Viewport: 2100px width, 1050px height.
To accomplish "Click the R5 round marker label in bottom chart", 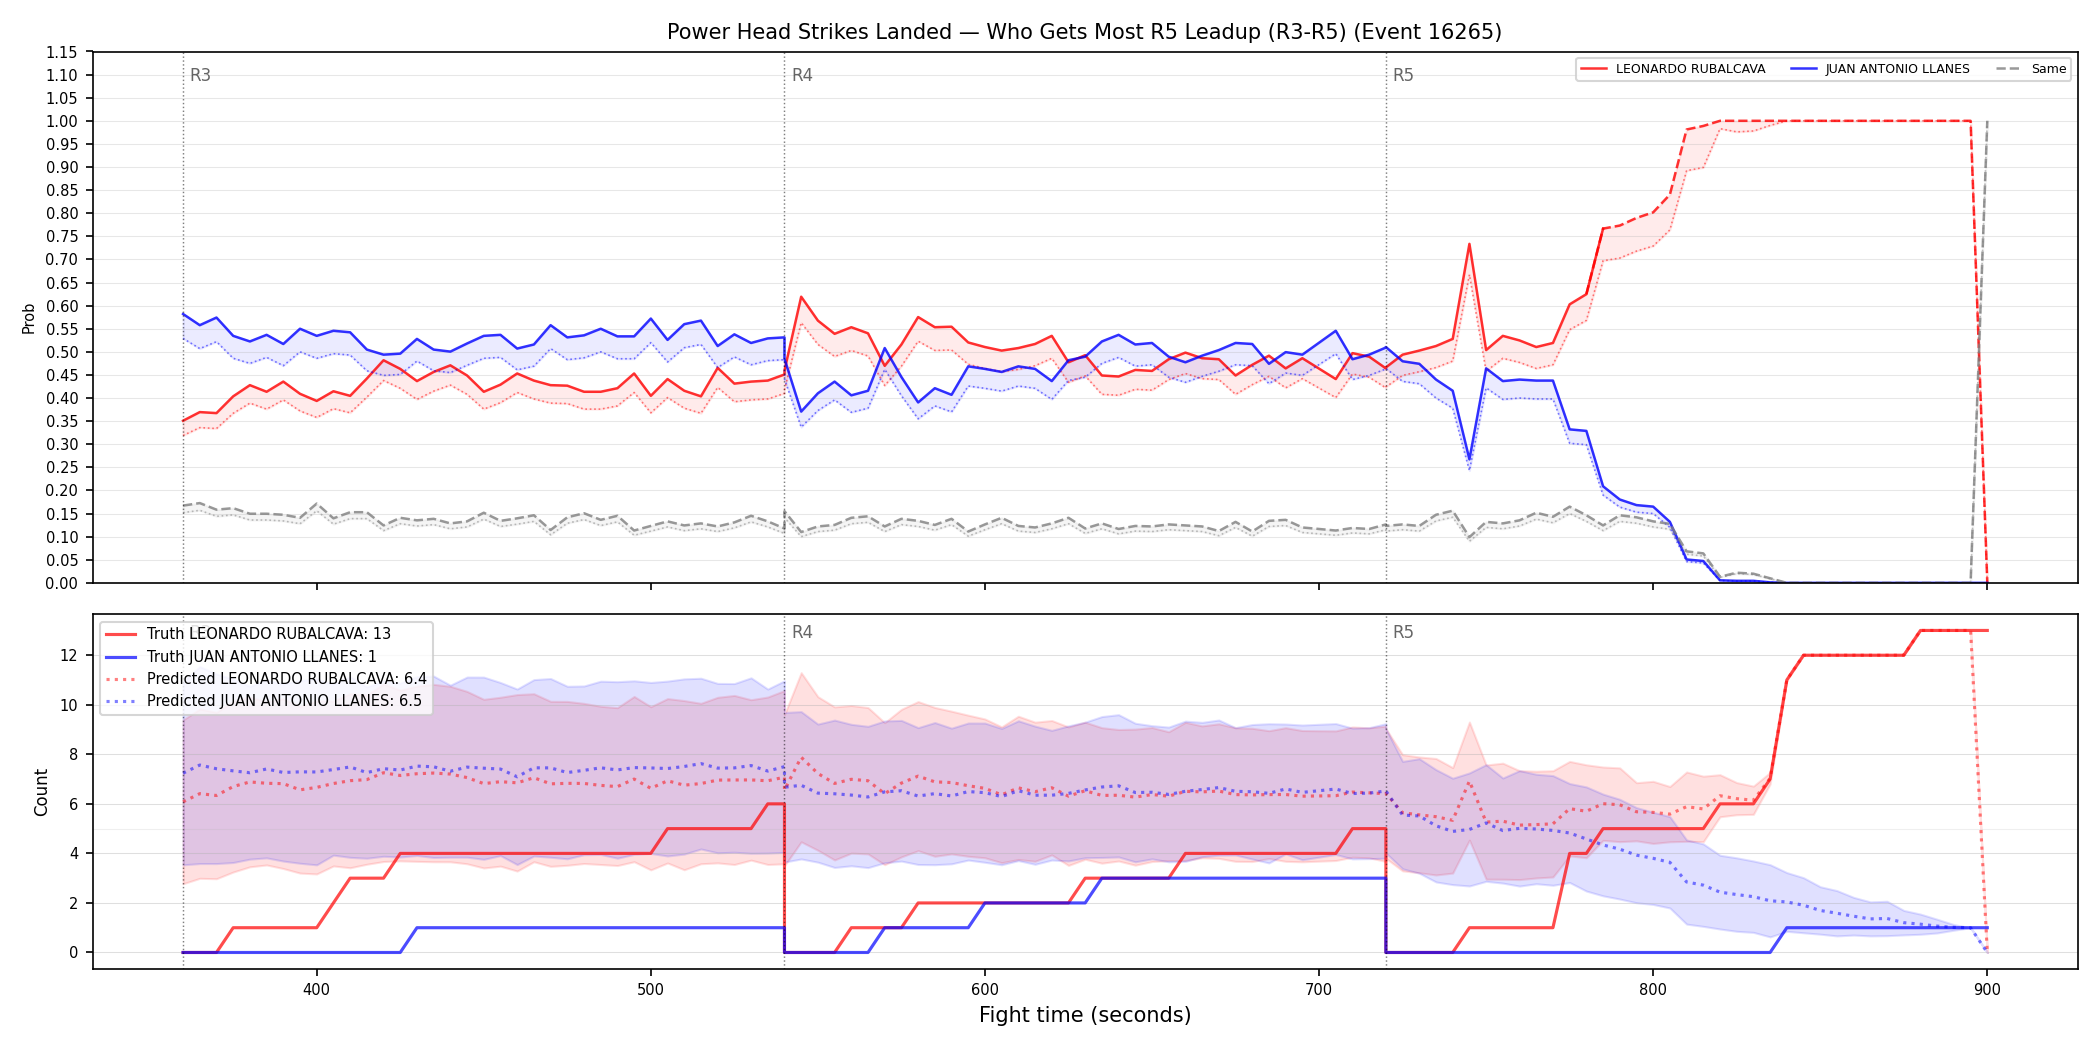I will point(1403,632).
